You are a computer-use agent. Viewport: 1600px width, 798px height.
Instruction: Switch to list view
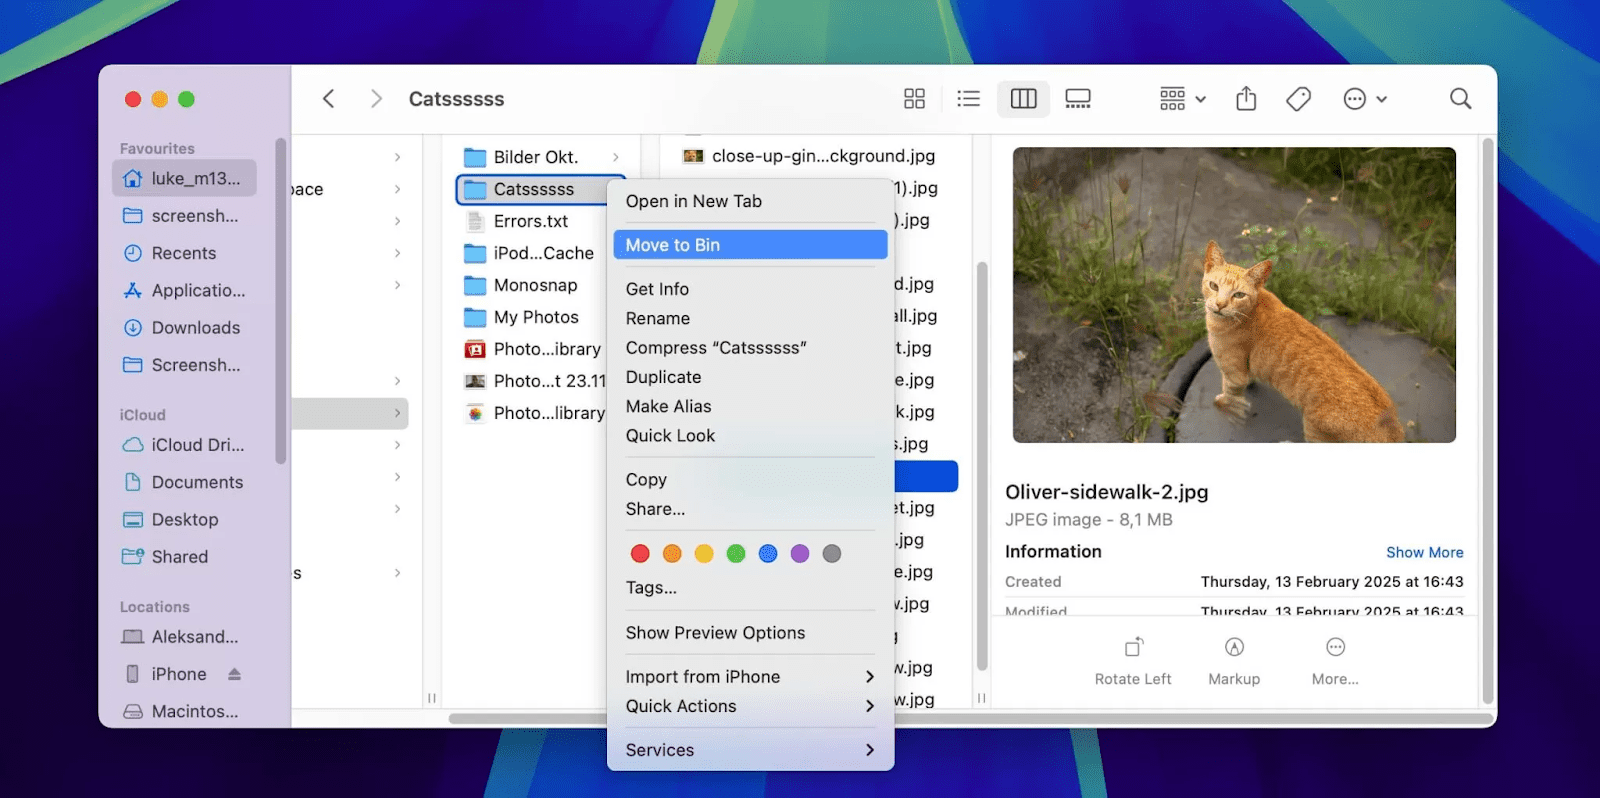[968, 99]
